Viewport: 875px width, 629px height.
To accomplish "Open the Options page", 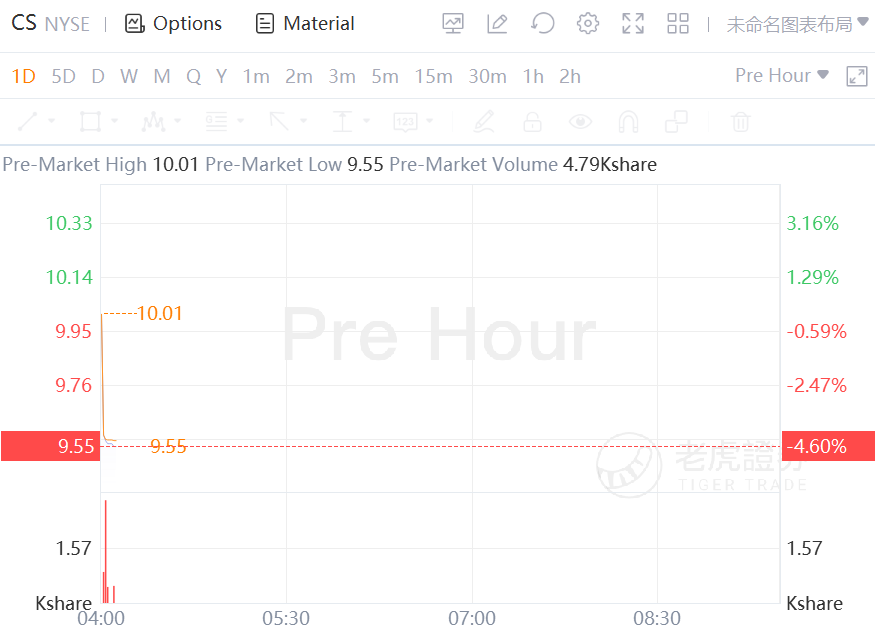I will [173, 23].
